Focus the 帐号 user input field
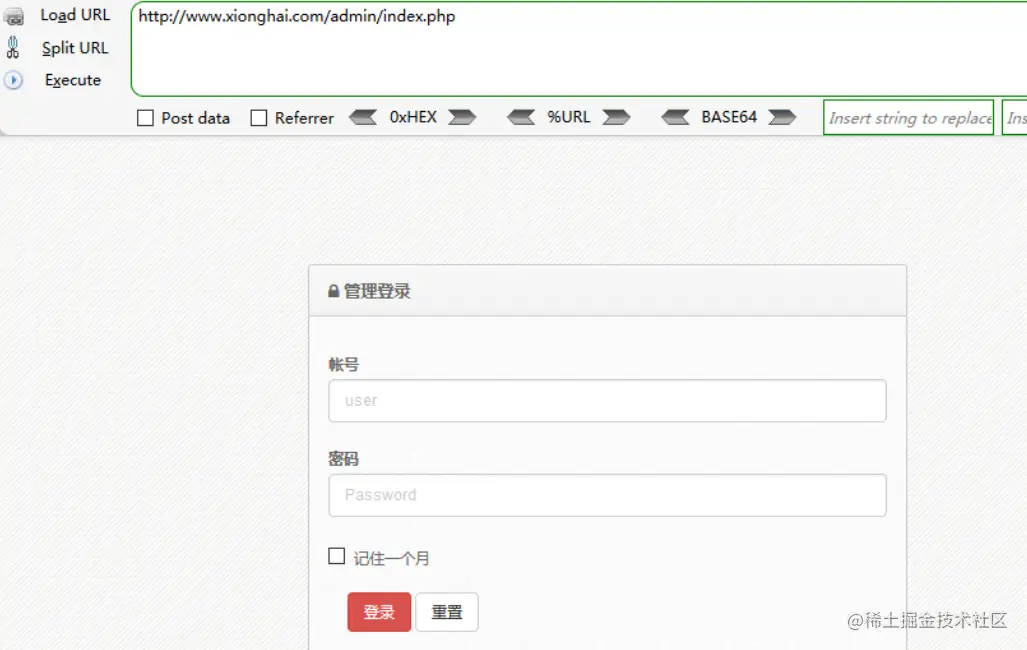The image size is (1027, 650). tap(607, 400)
